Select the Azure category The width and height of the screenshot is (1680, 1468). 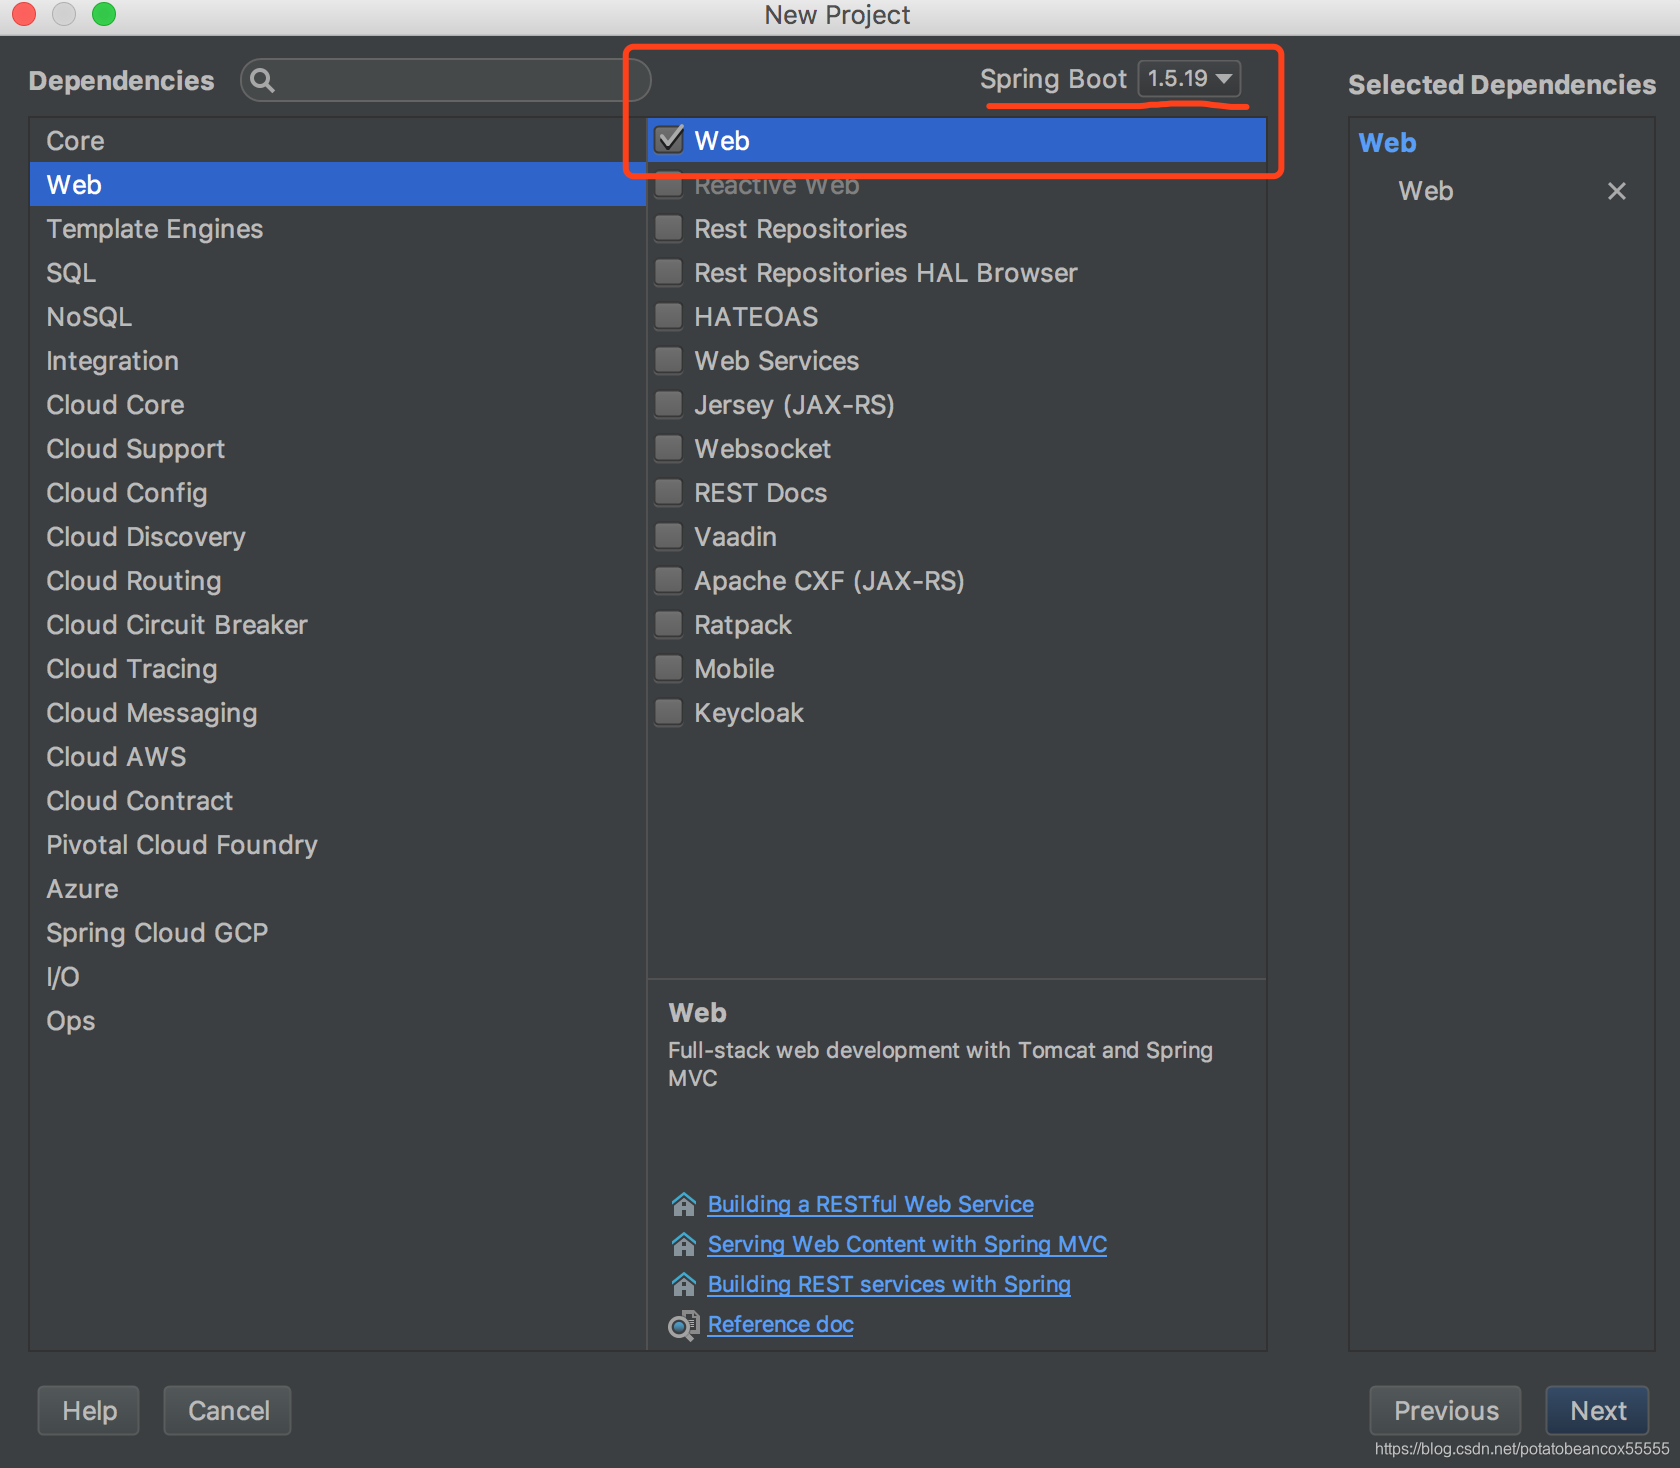click(338, 889)
